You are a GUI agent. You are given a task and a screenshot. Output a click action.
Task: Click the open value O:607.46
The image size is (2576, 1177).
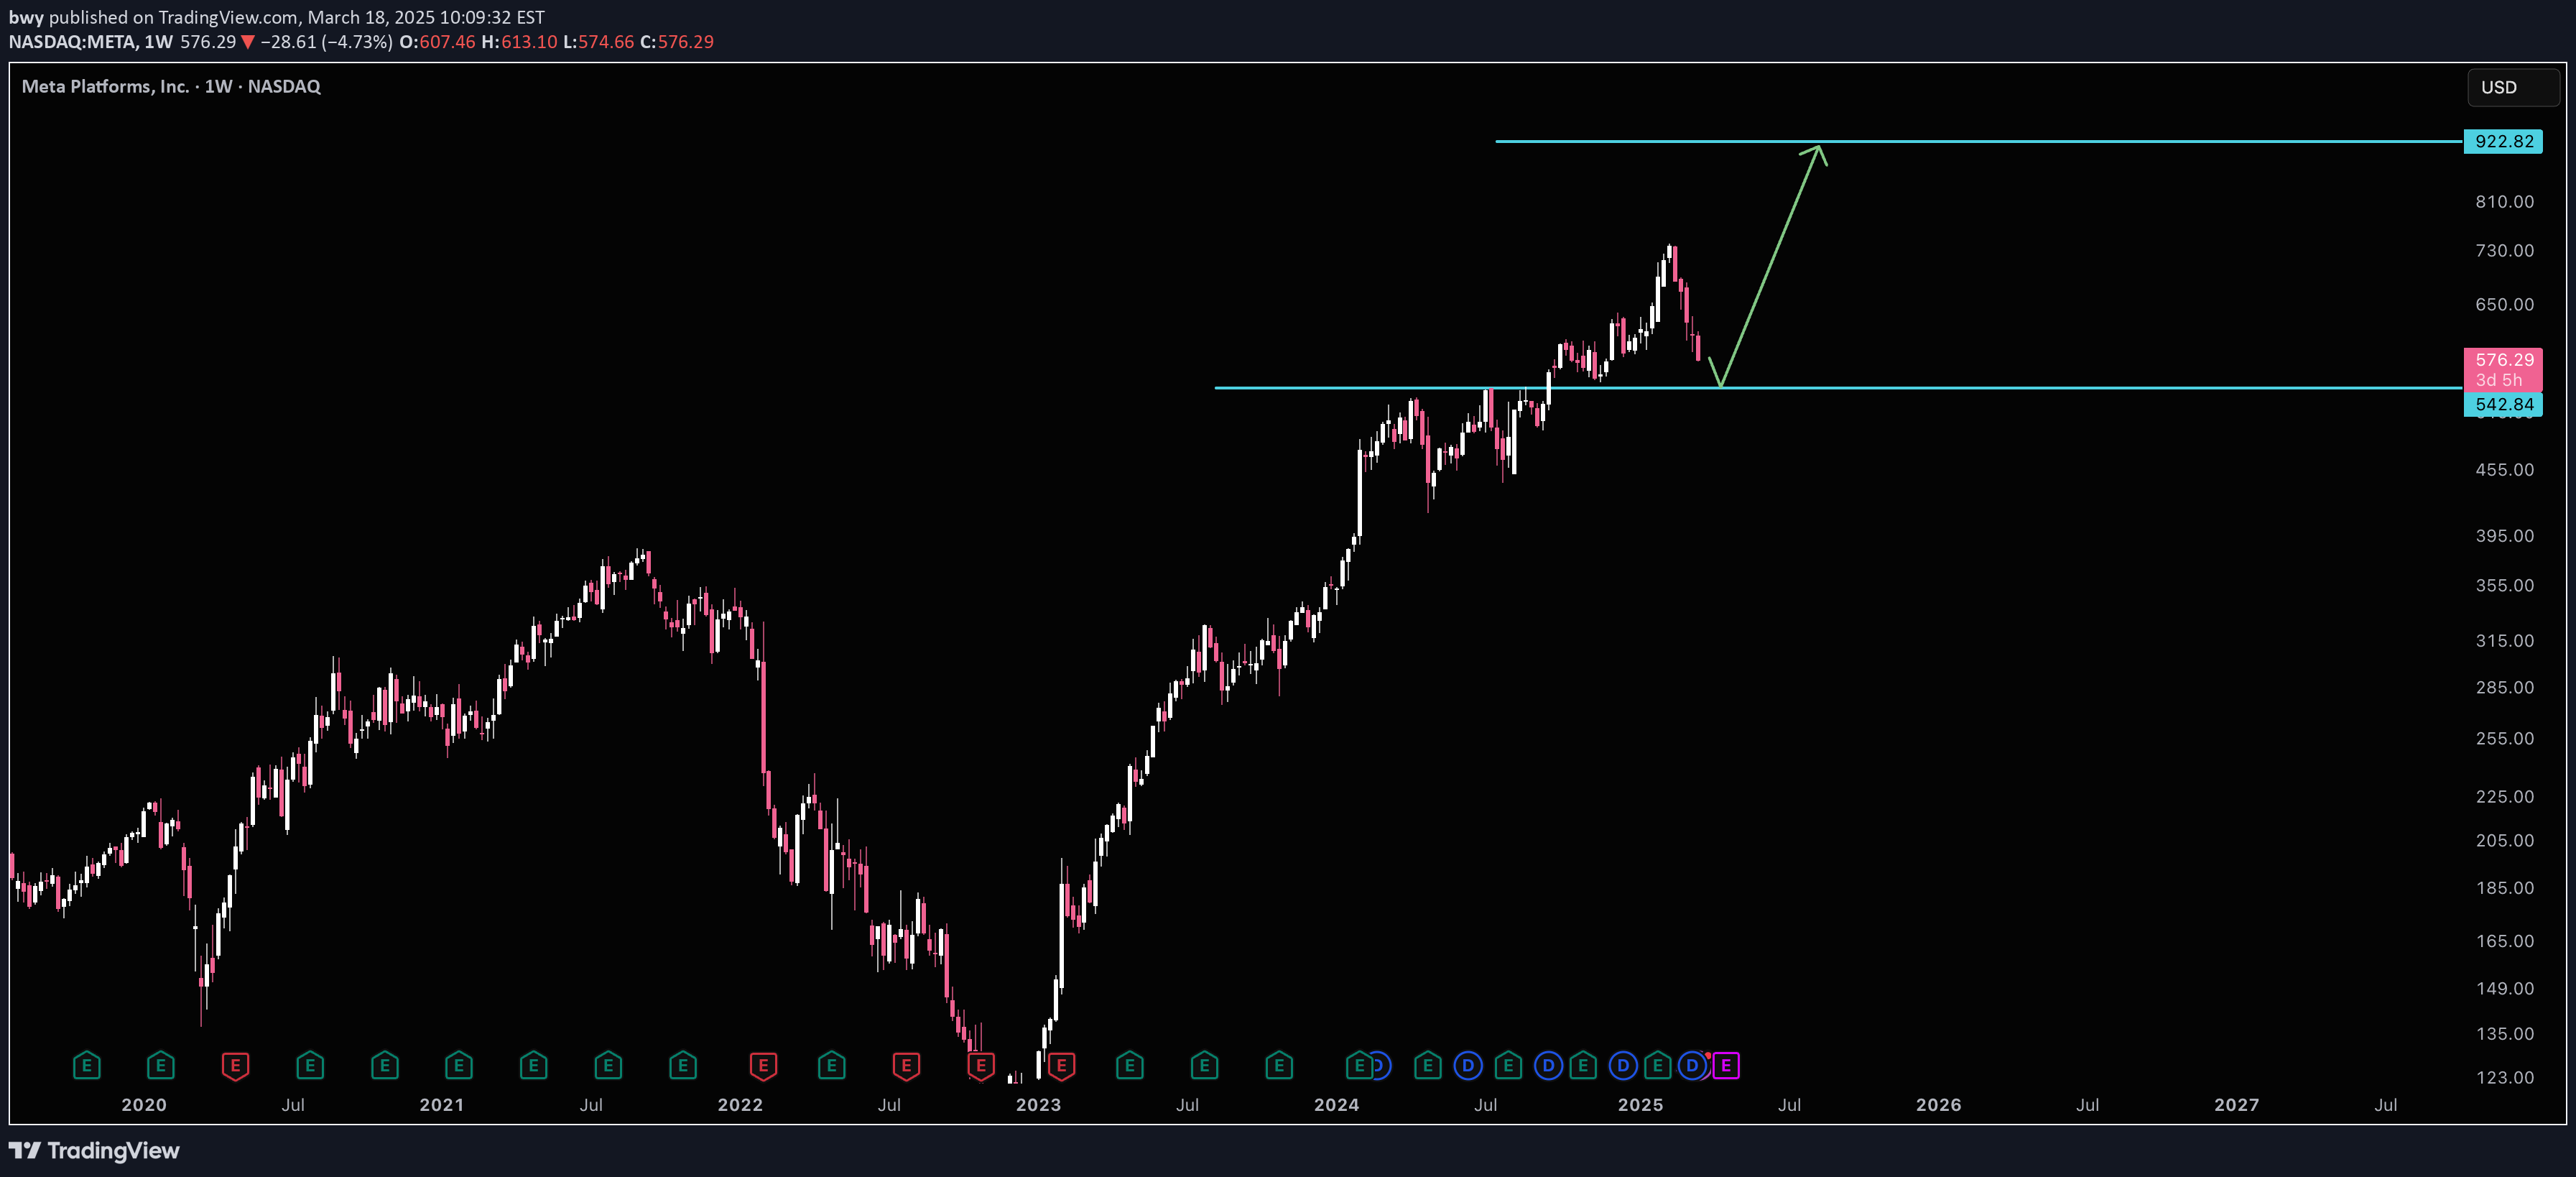[437, 42]
